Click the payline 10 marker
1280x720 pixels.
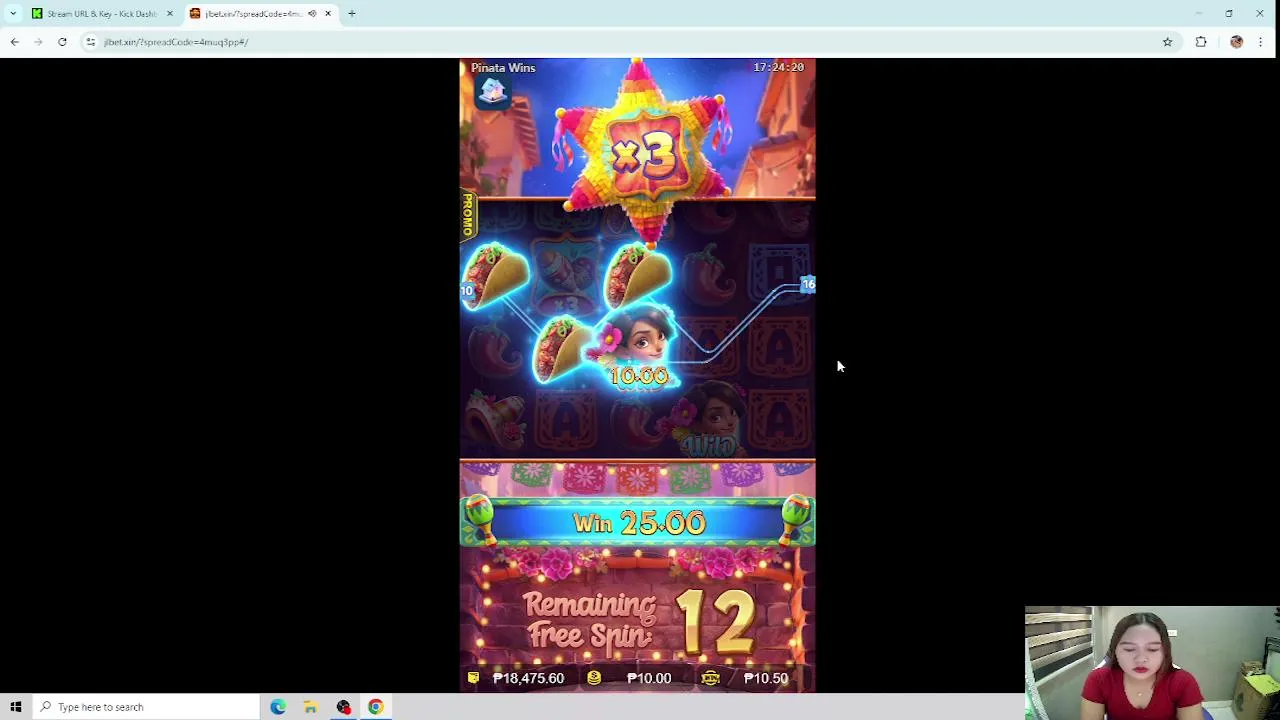(x=466, y=291)
